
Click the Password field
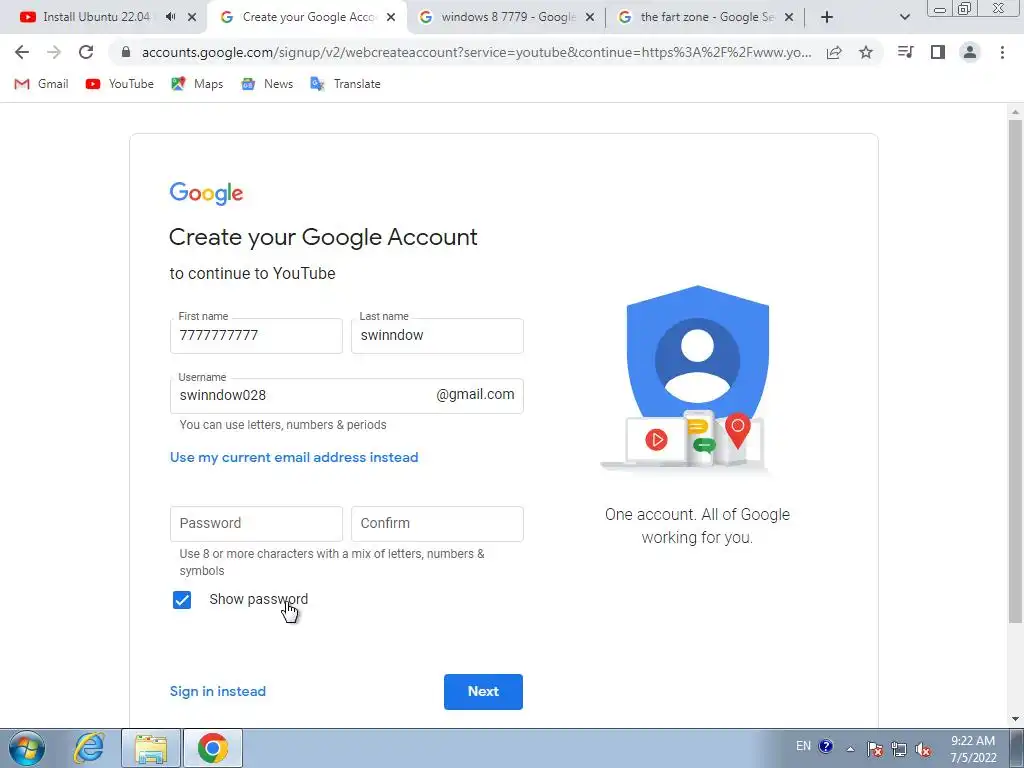(x=256, y=524)
